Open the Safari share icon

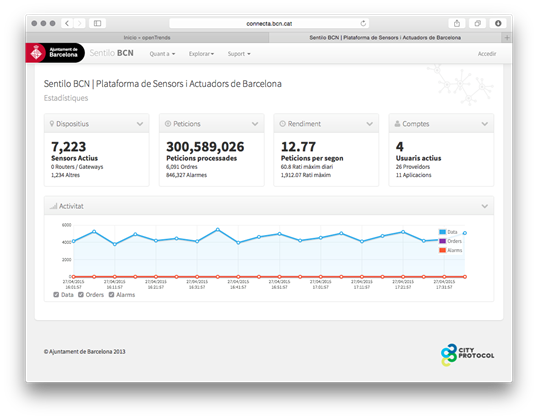coord(457,23)
